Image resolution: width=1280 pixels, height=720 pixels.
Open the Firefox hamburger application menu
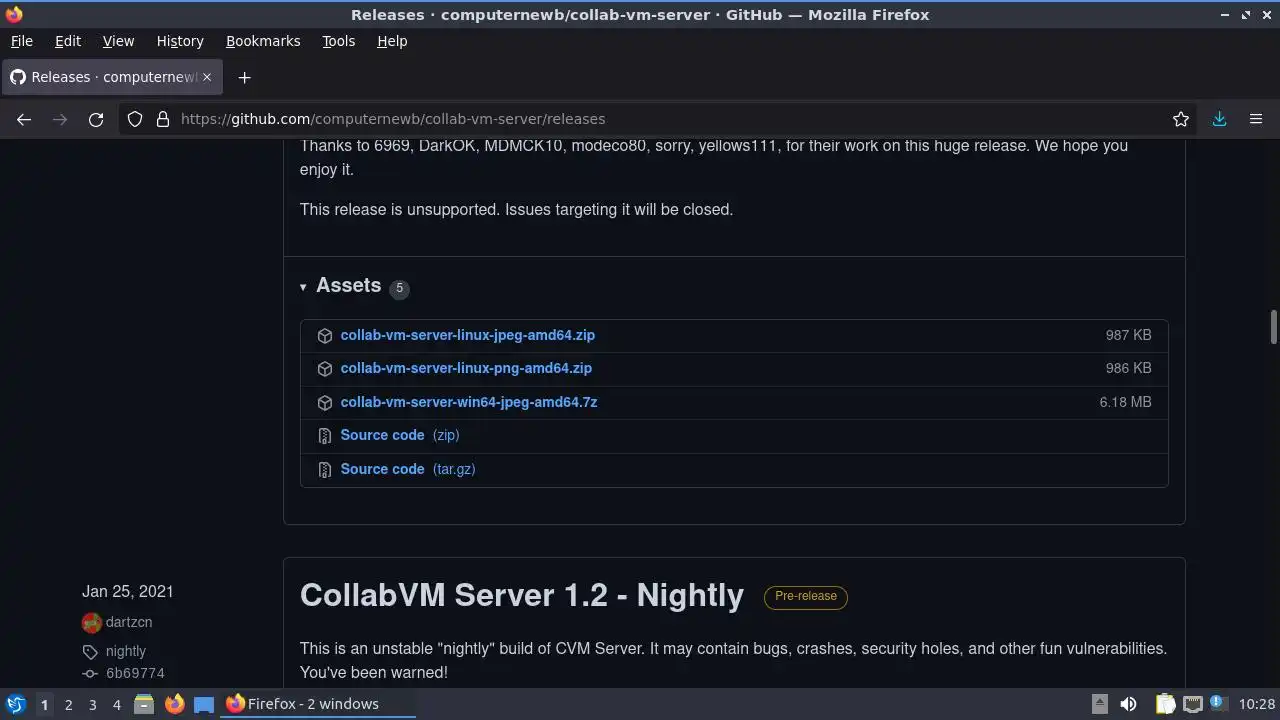(1256, 119)
